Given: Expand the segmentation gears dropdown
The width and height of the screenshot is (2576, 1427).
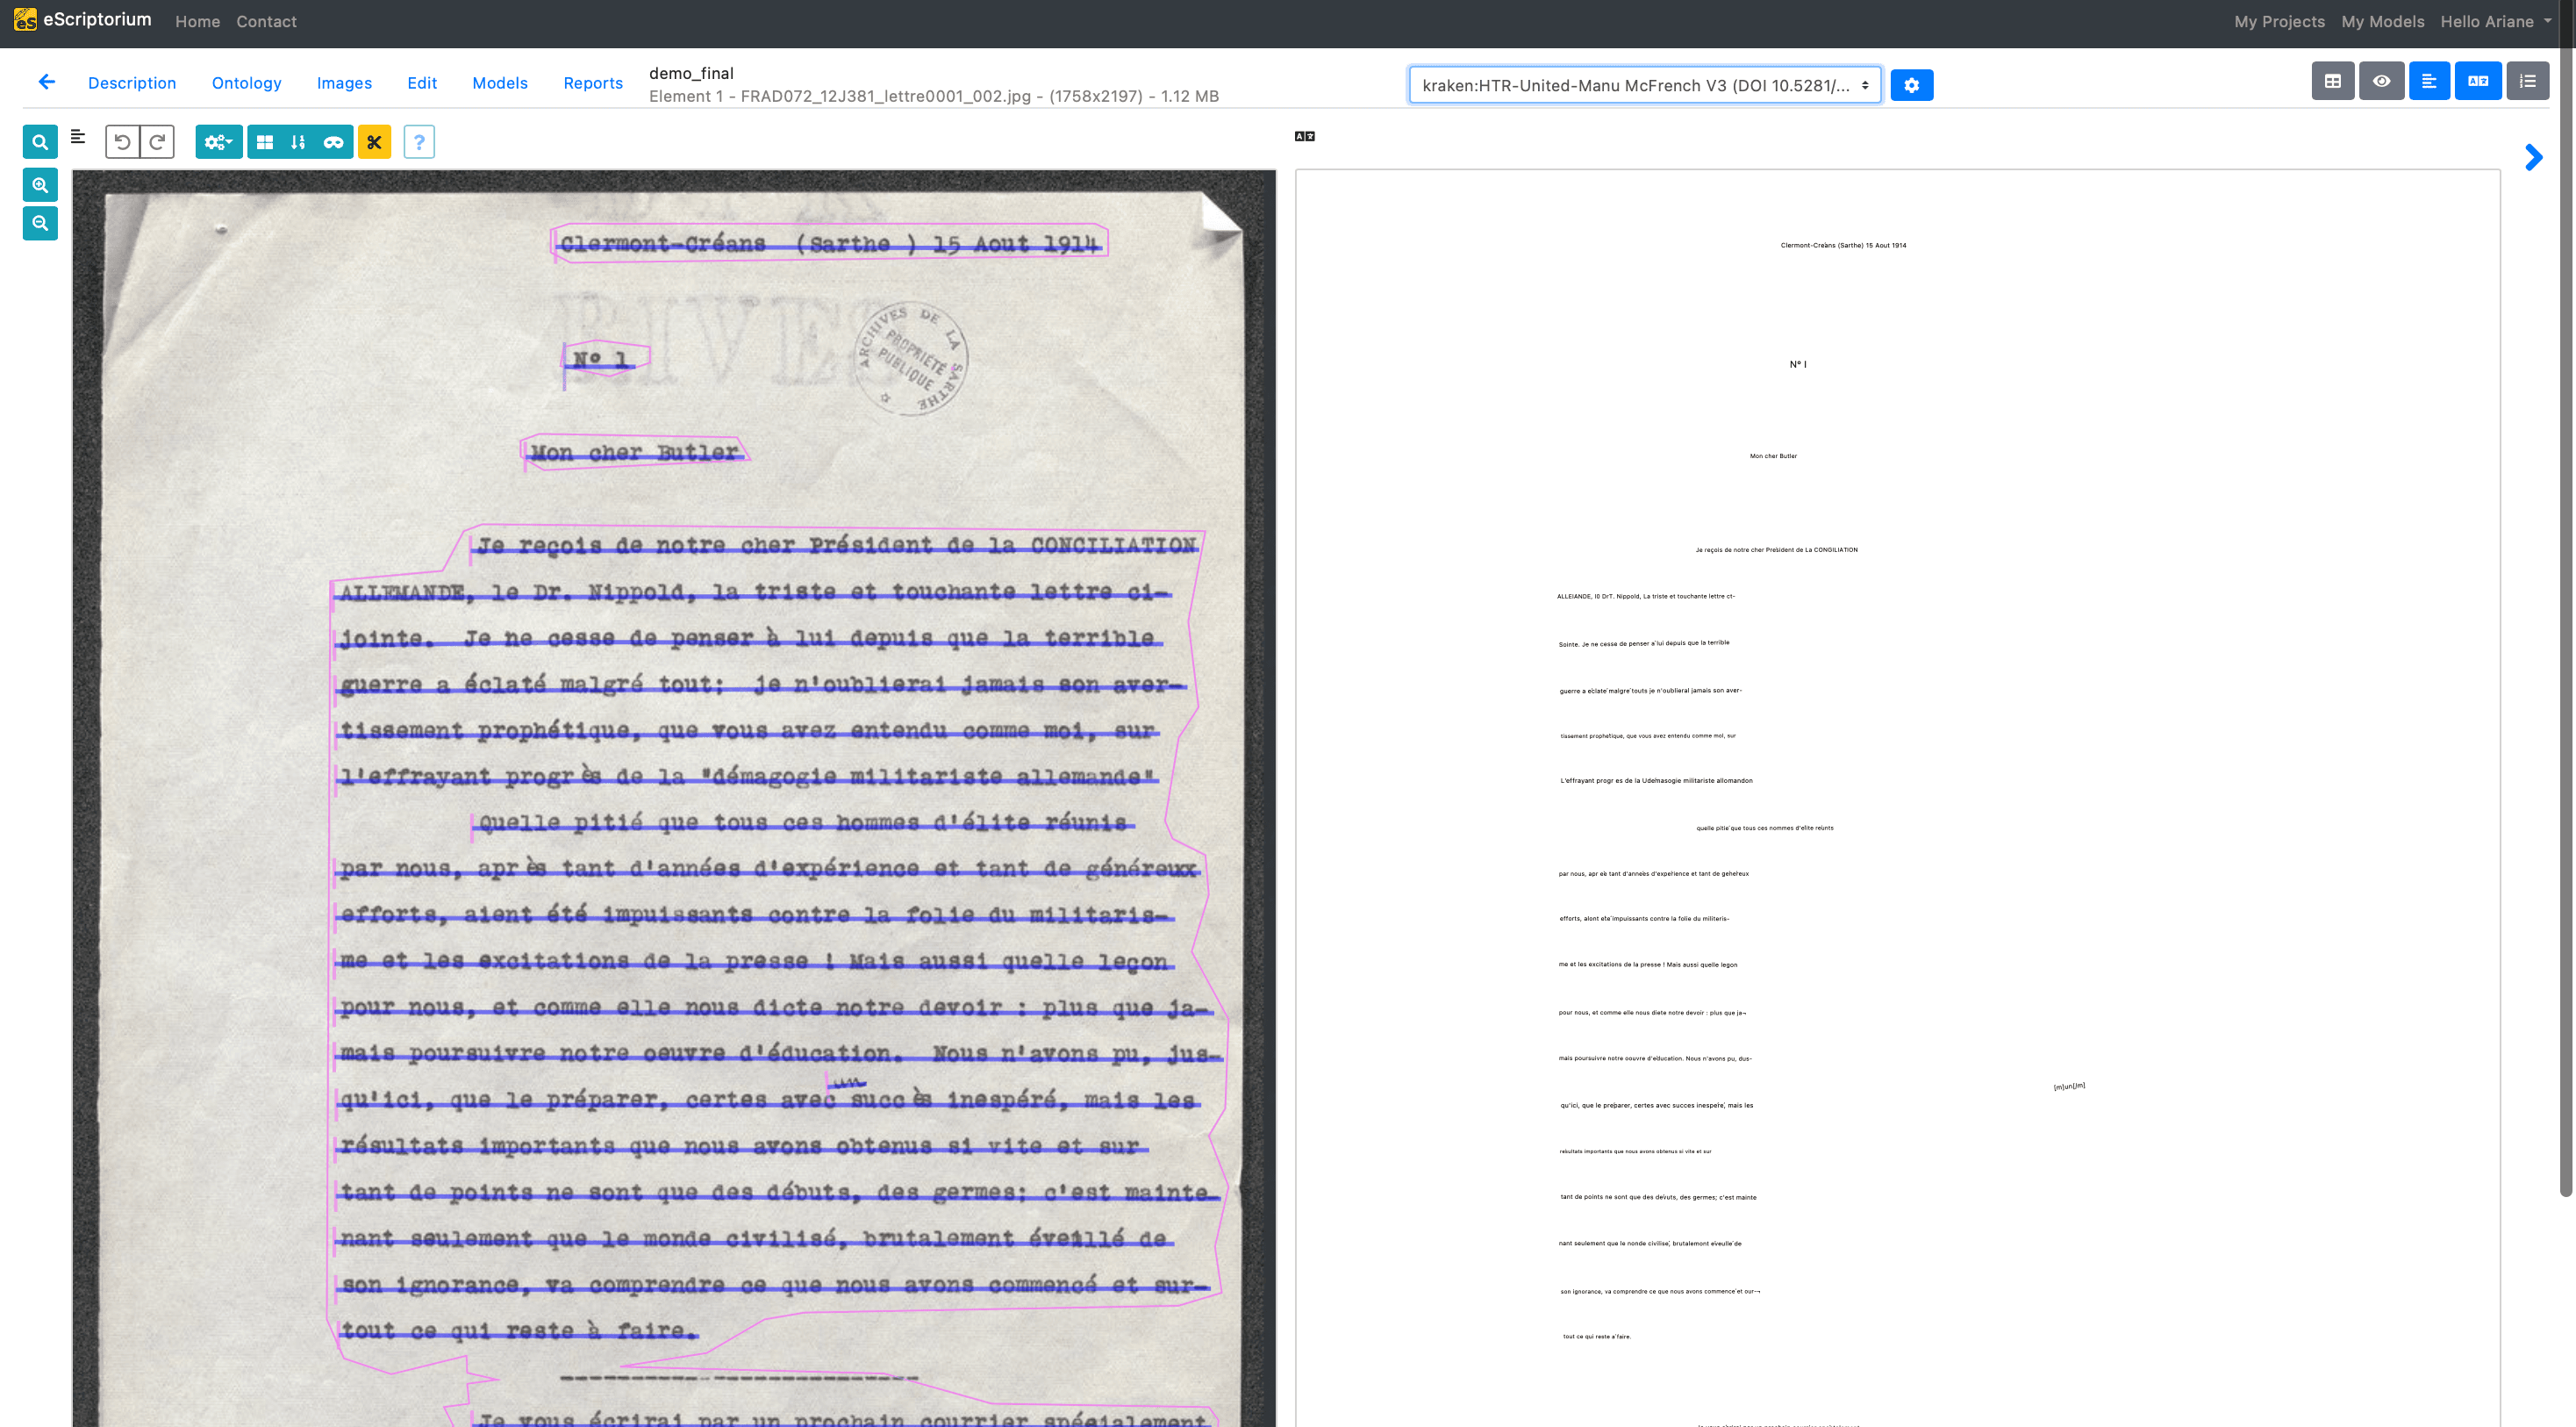Looking at the screenshot, I should click(218, 142).
